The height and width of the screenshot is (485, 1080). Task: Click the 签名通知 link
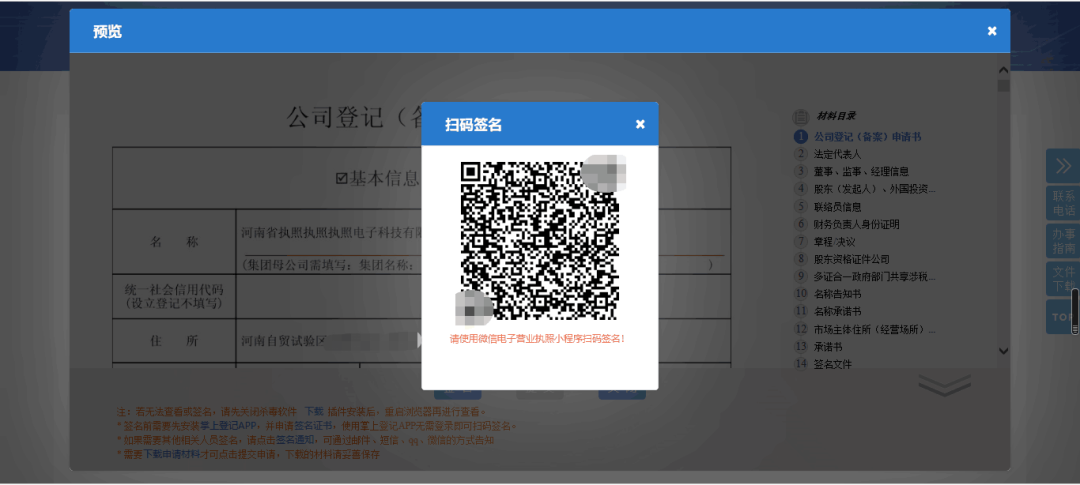click(295, 440)
